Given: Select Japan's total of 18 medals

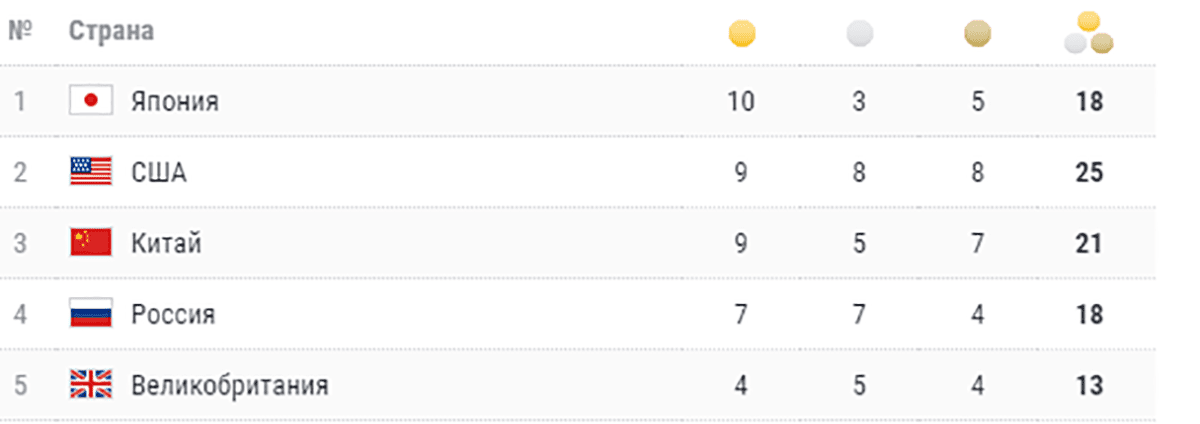Looking at the screenshot, I should tap(1090, 101).
